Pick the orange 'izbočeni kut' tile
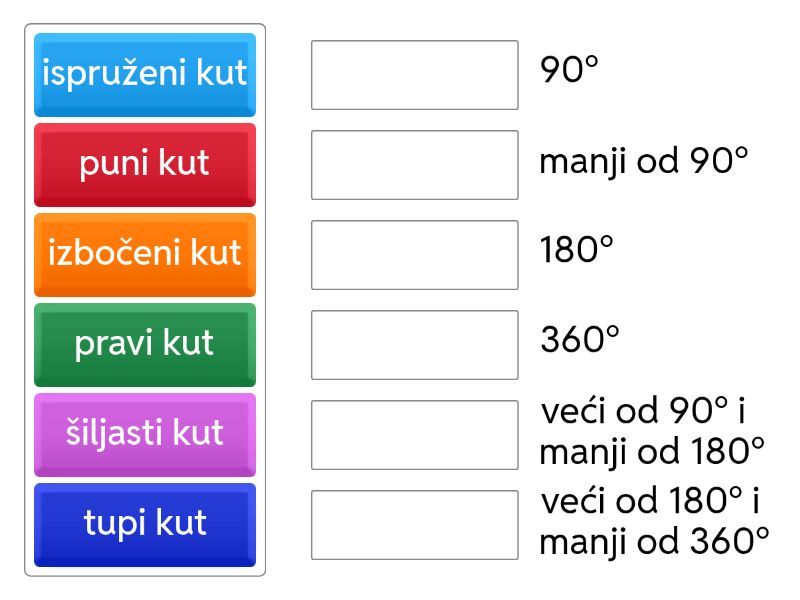Screen dimensions: 800x600 coord(145,254)
